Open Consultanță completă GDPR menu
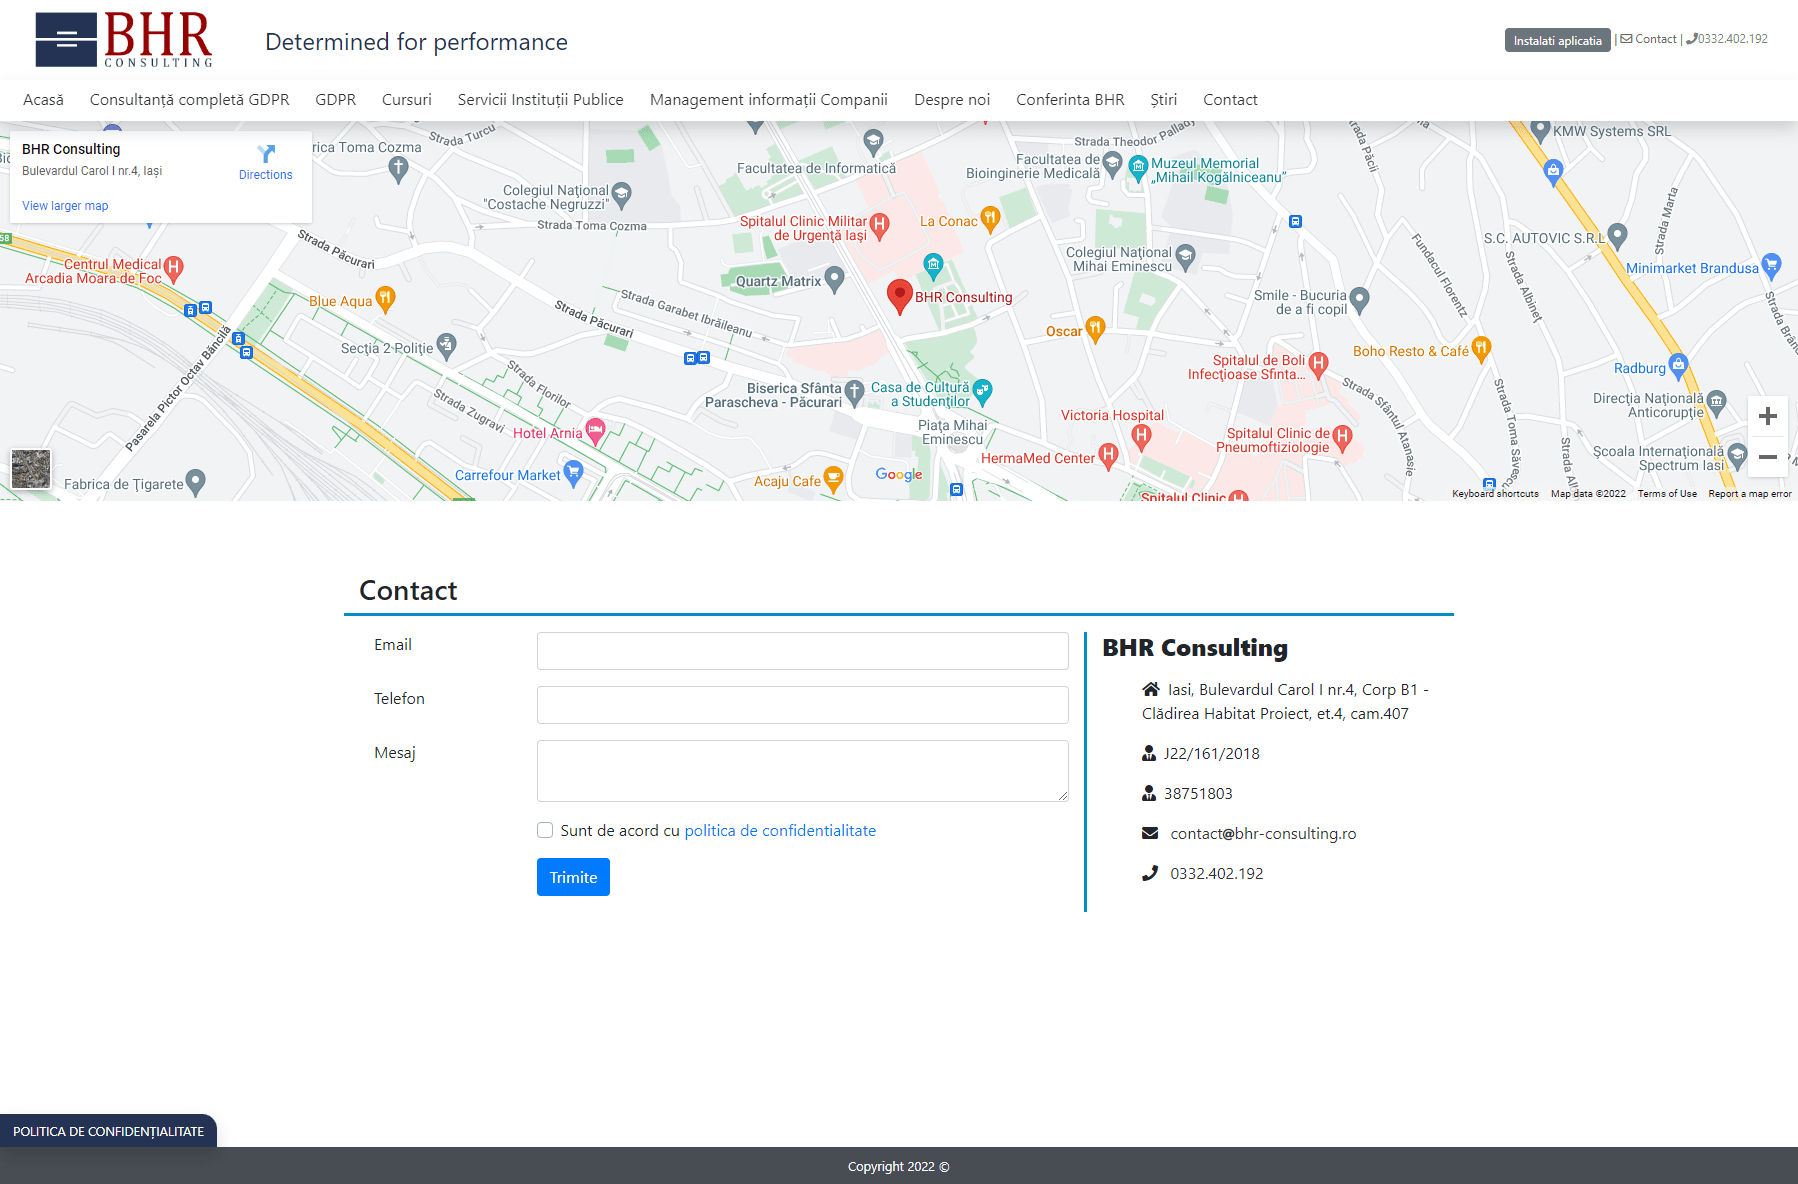The height and width of the screenshot is (1184, 1798). point(190,100)
